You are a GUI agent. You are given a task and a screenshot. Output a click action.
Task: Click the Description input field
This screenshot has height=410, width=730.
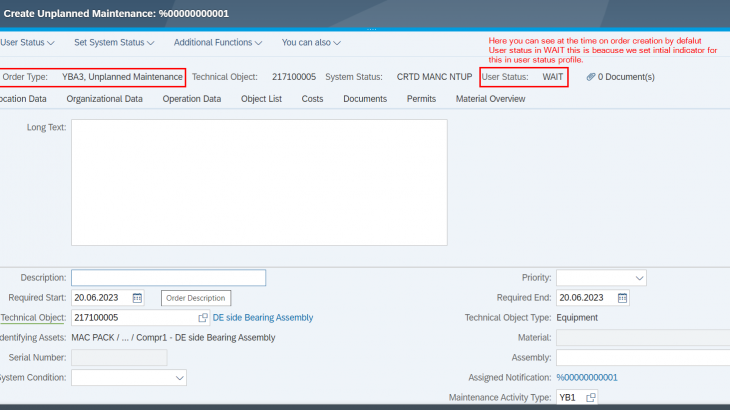[168, 278]
